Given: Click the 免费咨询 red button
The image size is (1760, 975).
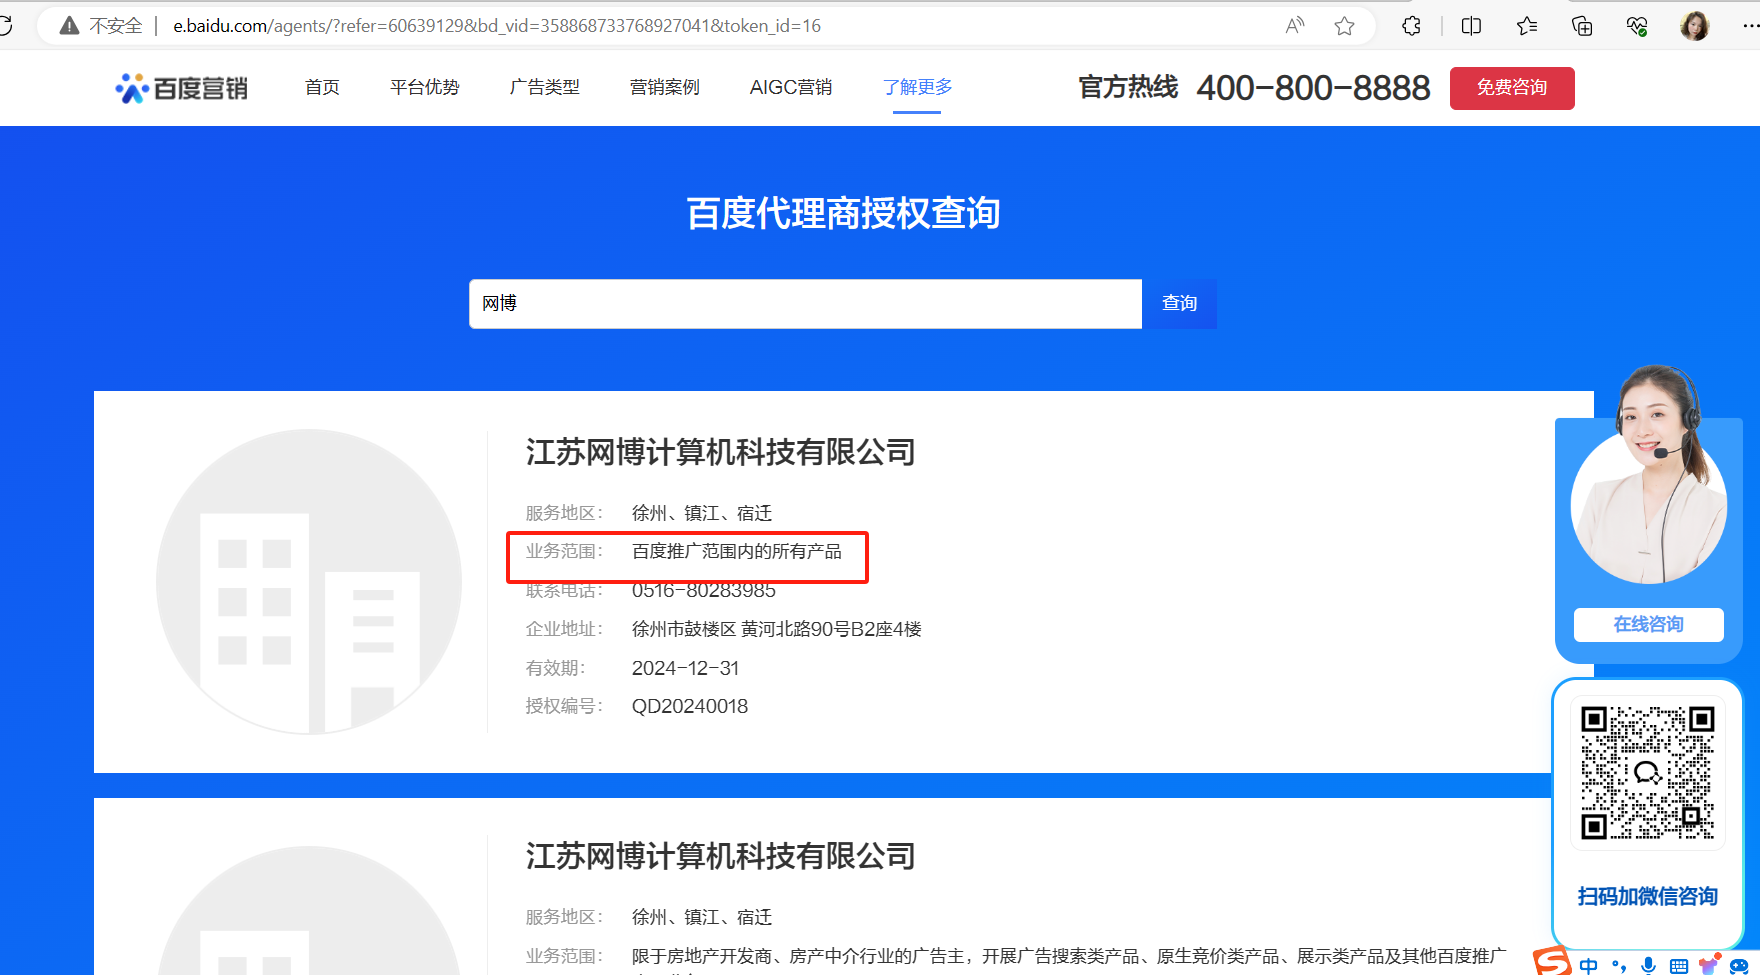Looking at the screenshot, I should click(x=1512, y=88).
